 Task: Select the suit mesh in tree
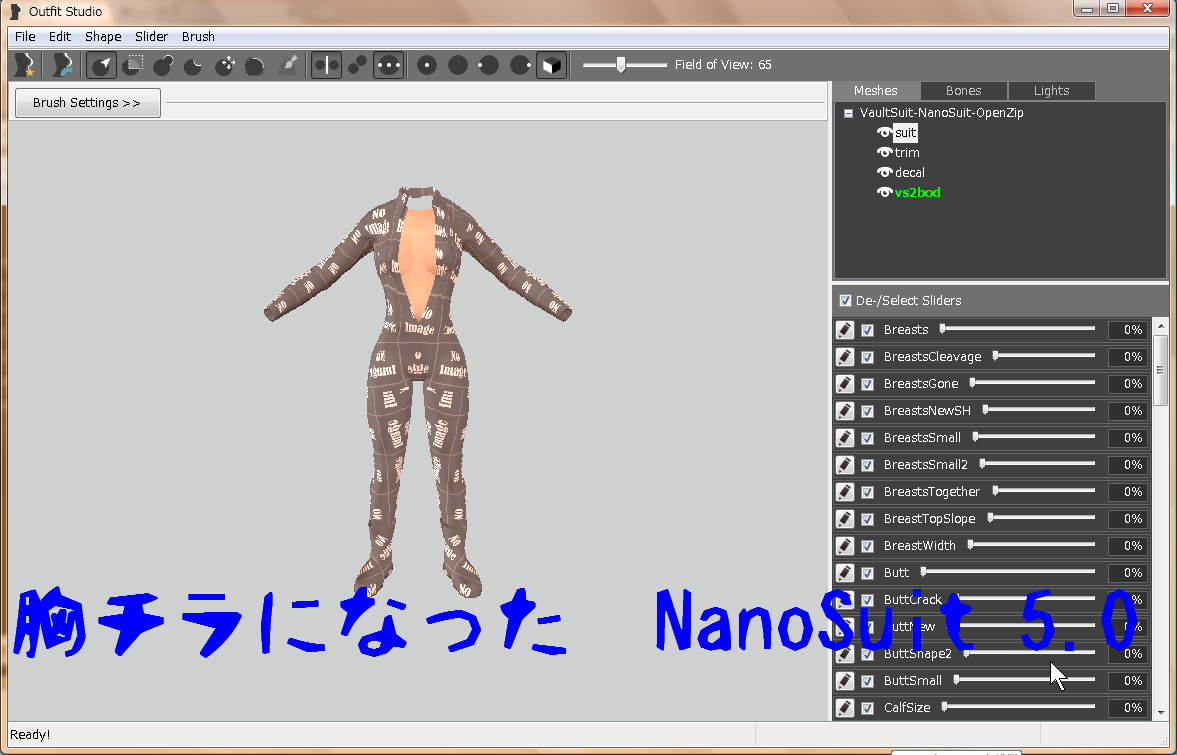click(905, 133)
